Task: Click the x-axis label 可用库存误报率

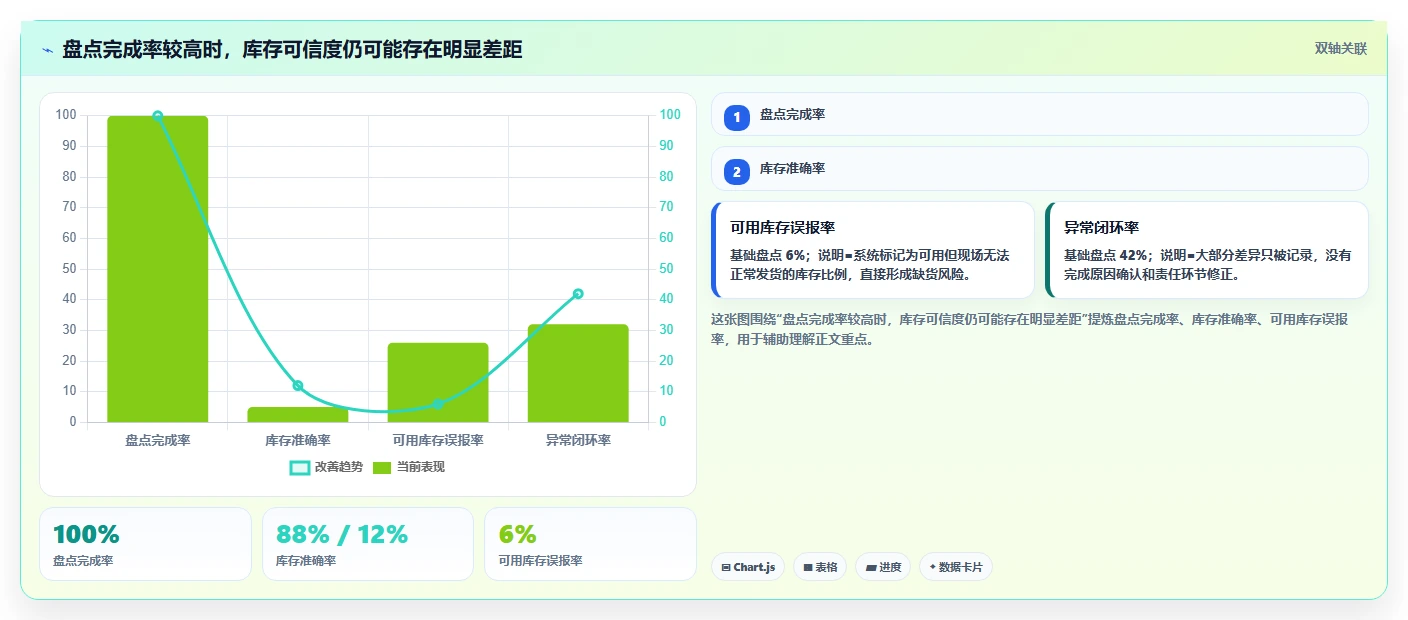Action: (438, 440)
